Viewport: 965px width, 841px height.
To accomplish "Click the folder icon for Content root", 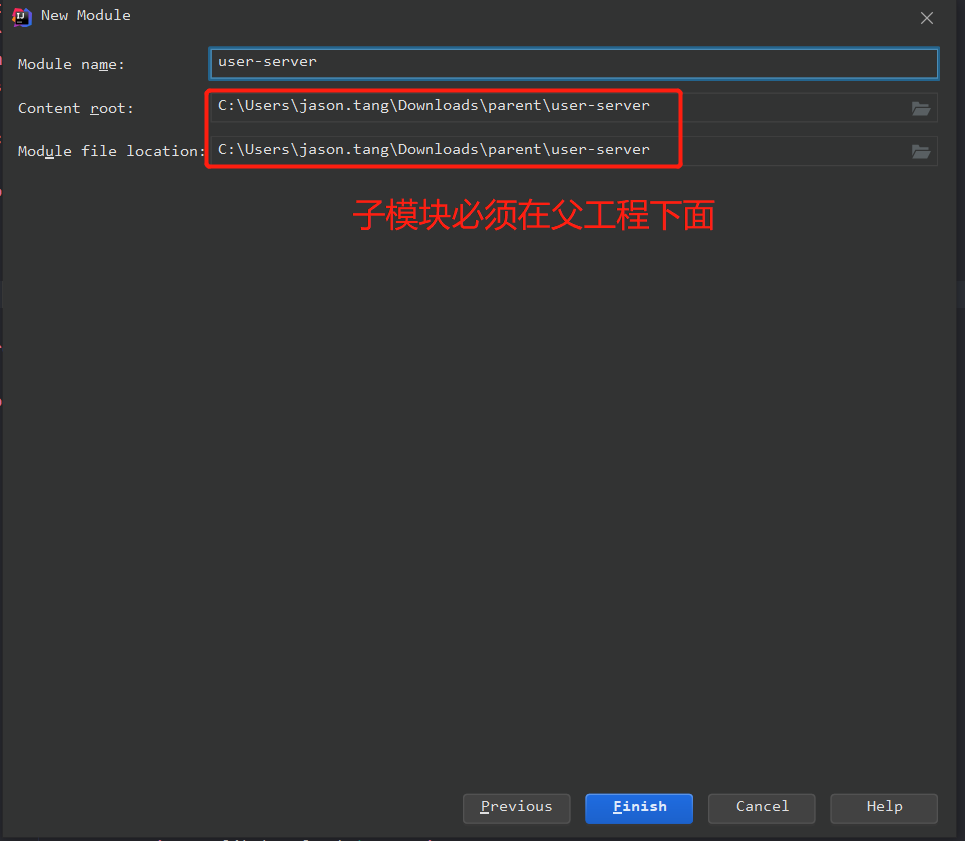I will (x=921, y=108).
